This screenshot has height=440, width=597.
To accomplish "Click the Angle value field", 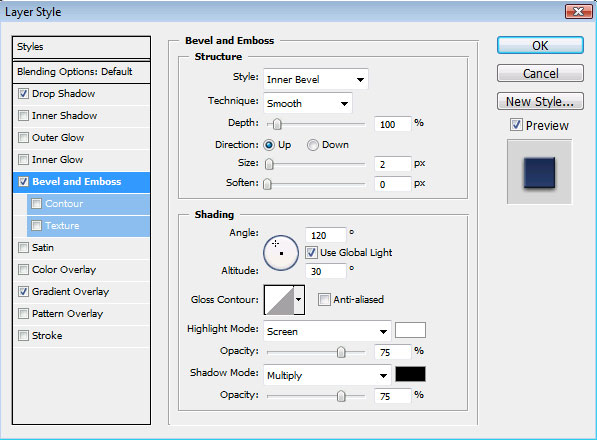I will point(326,235).
